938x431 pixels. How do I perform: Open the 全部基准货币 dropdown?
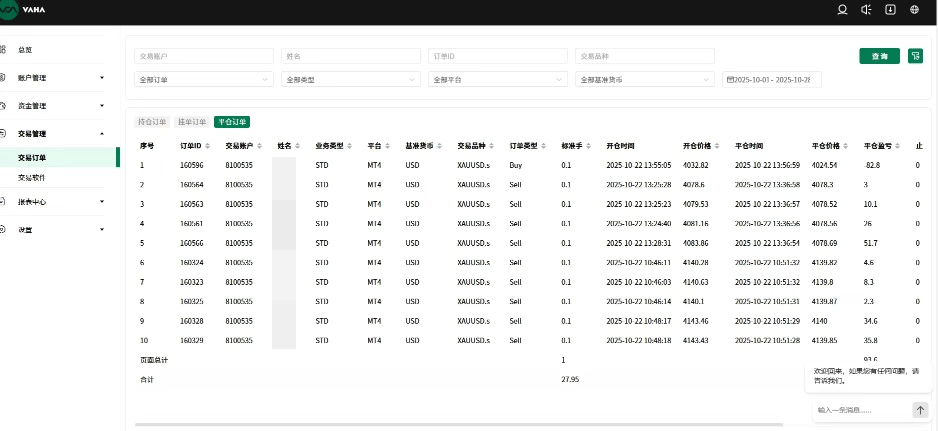pyautogui.click(x=642, y=79)
